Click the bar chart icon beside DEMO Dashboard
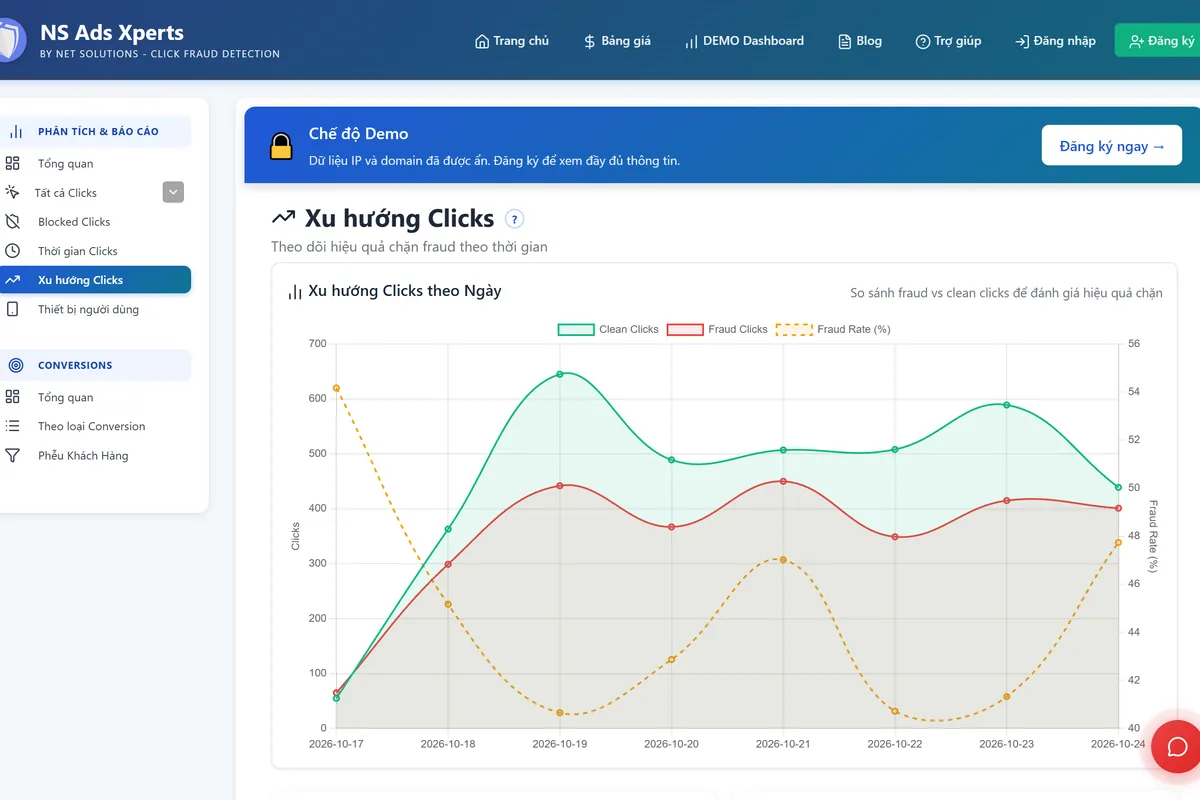The height and width of the screenshot is (800, 1200). (x=691, y=41)
